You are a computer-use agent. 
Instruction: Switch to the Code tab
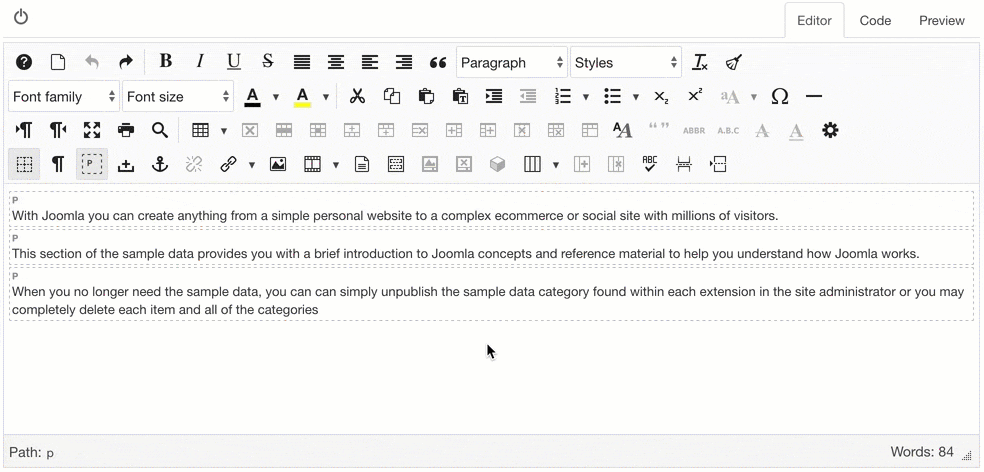[875, 20]
